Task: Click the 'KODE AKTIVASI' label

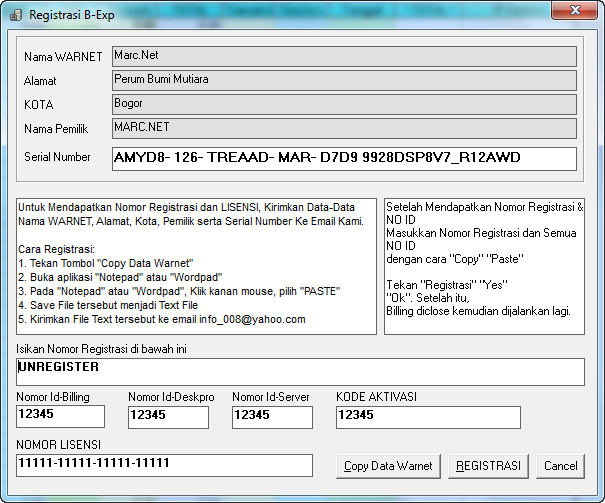Action: pos(376,397)
